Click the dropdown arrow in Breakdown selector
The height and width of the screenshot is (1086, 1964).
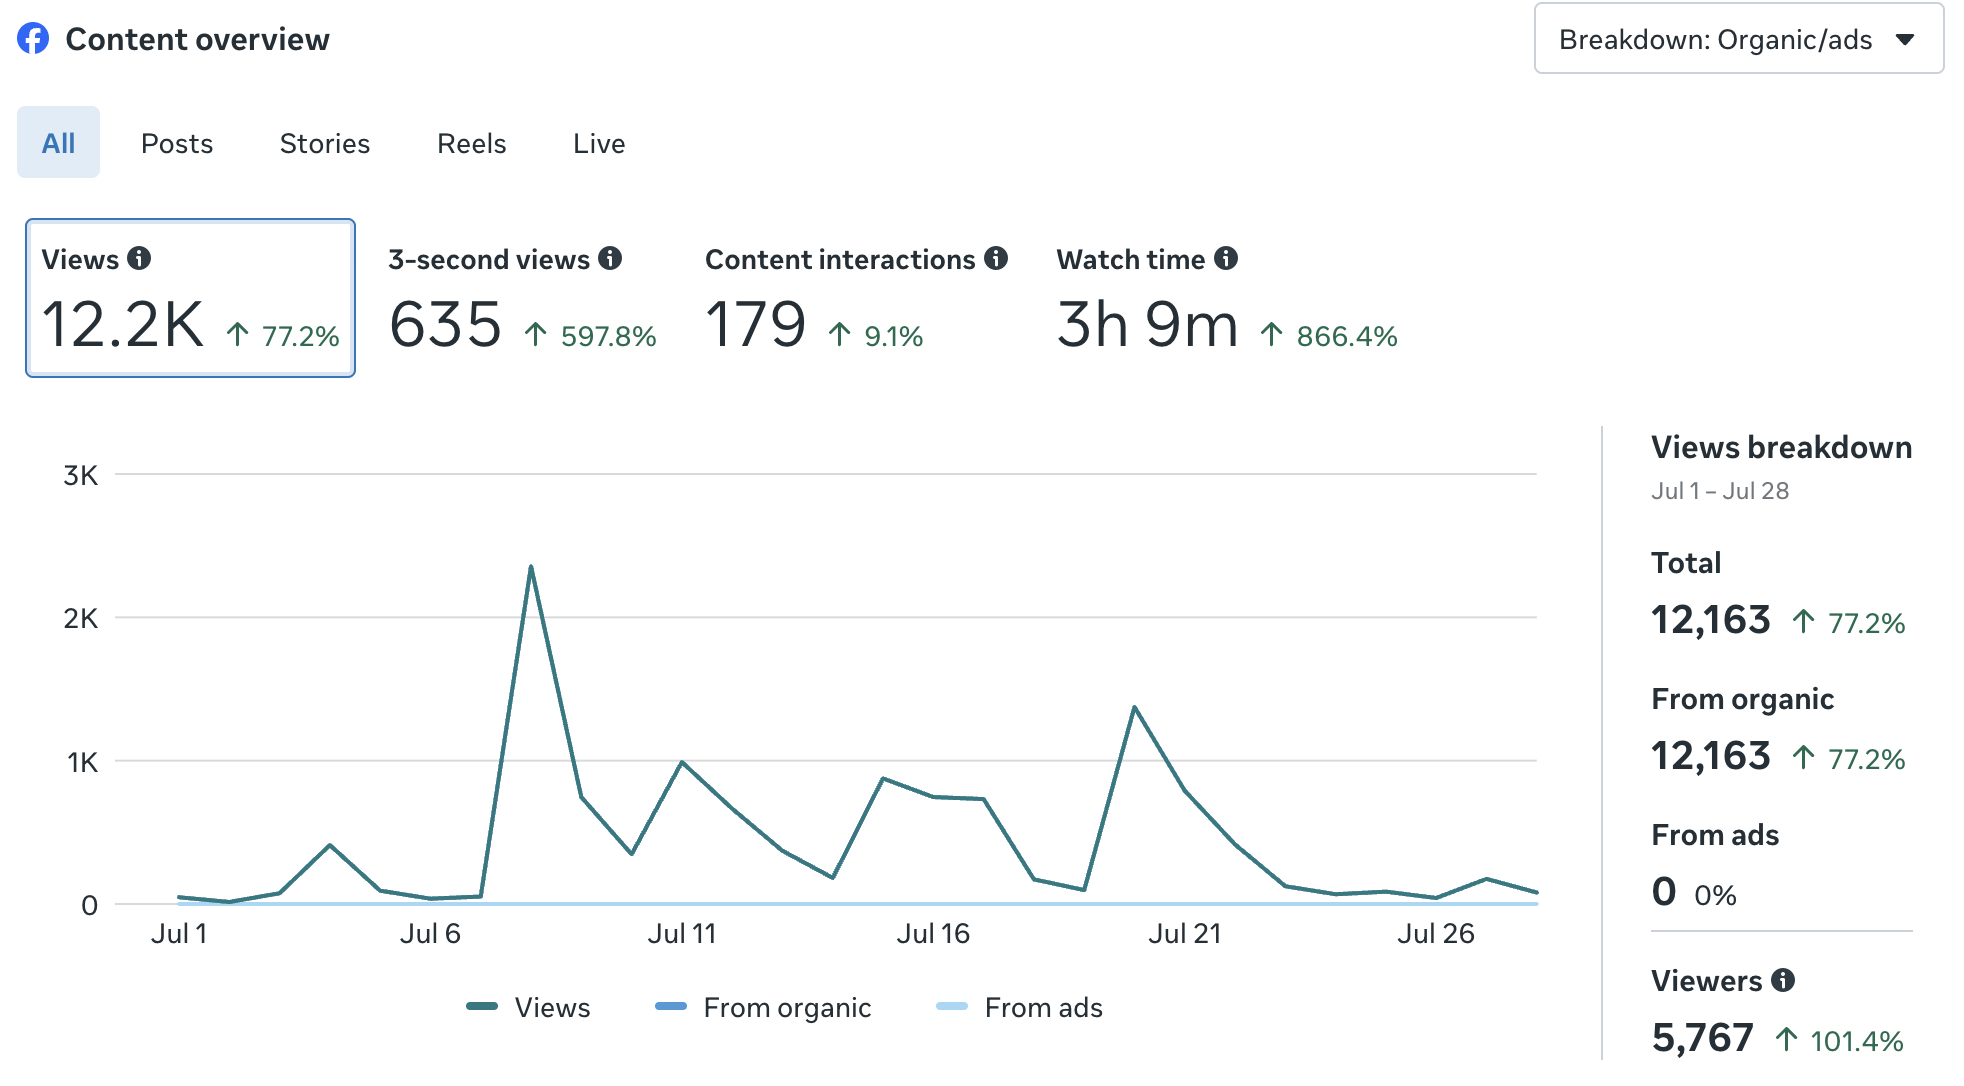(1905, 40)
